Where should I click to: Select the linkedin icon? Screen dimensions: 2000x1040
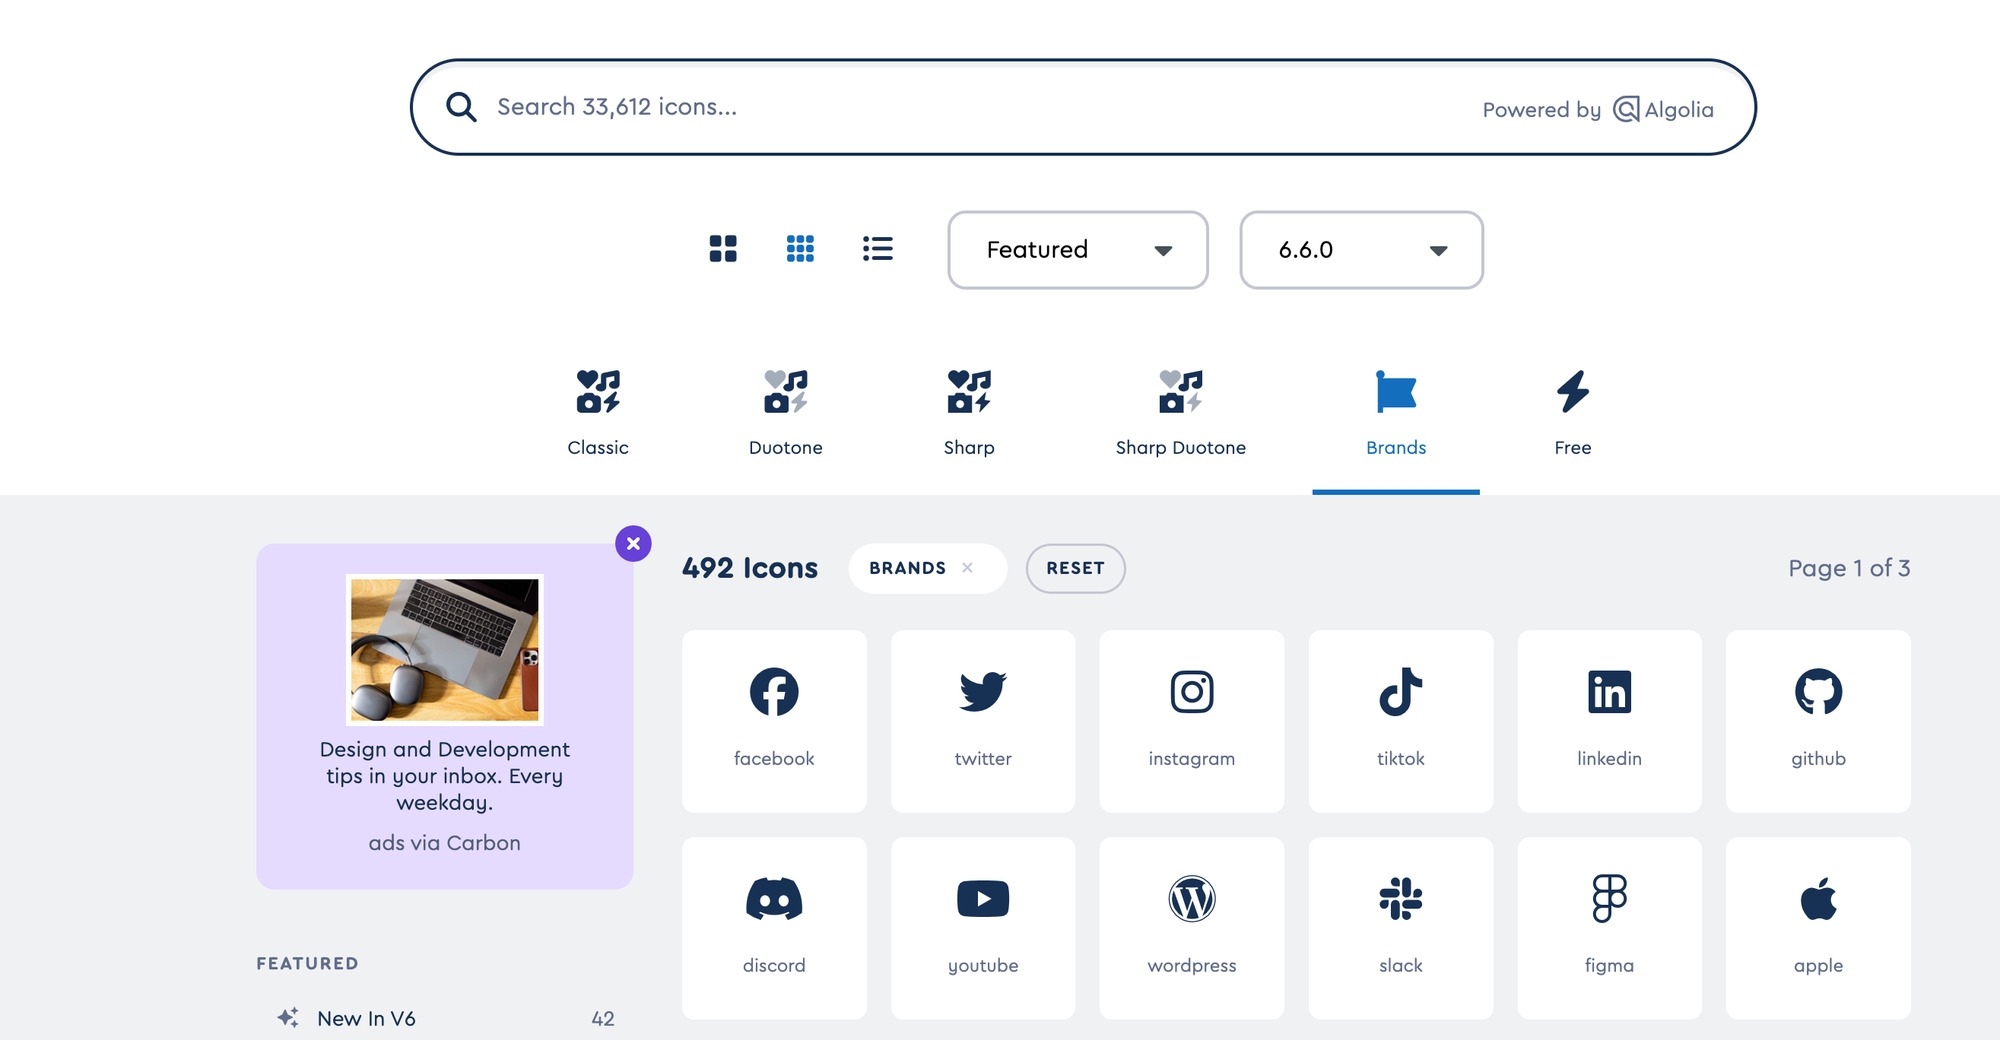pyautogui.click(x=1609, y=720)
